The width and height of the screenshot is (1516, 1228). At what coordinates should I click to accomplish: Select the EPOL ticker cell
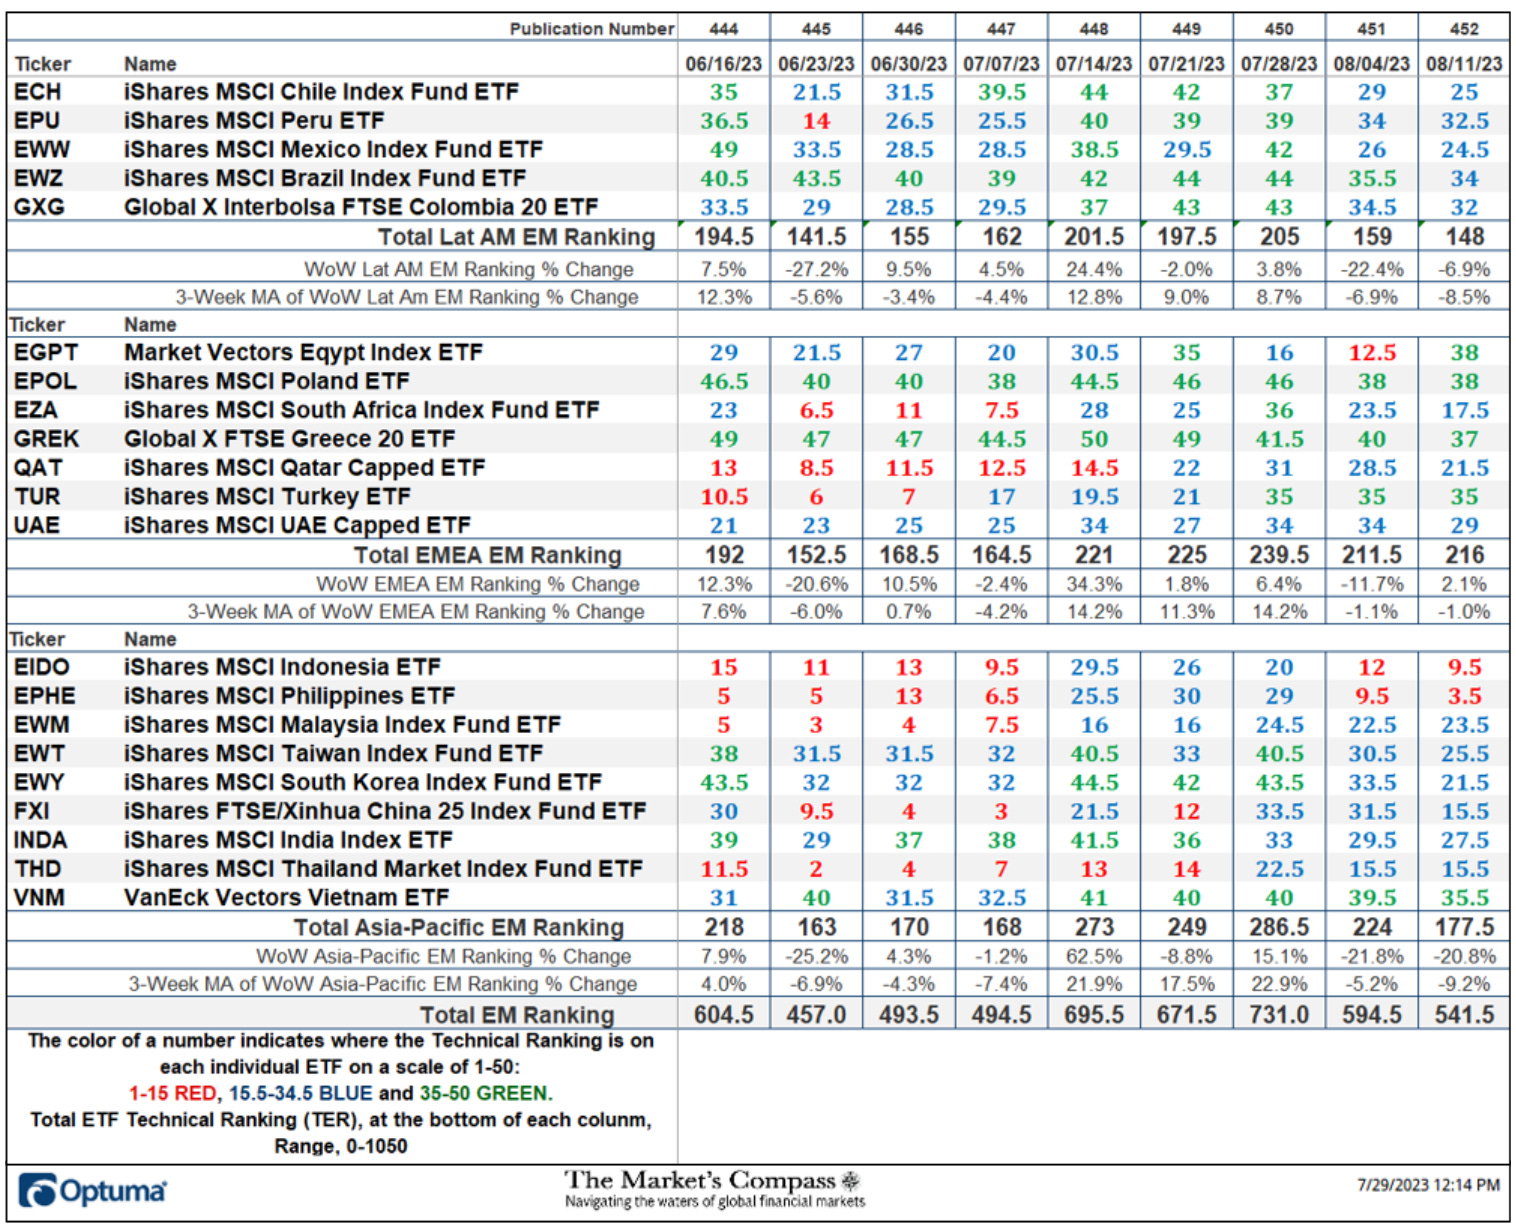tap(45, 382)
